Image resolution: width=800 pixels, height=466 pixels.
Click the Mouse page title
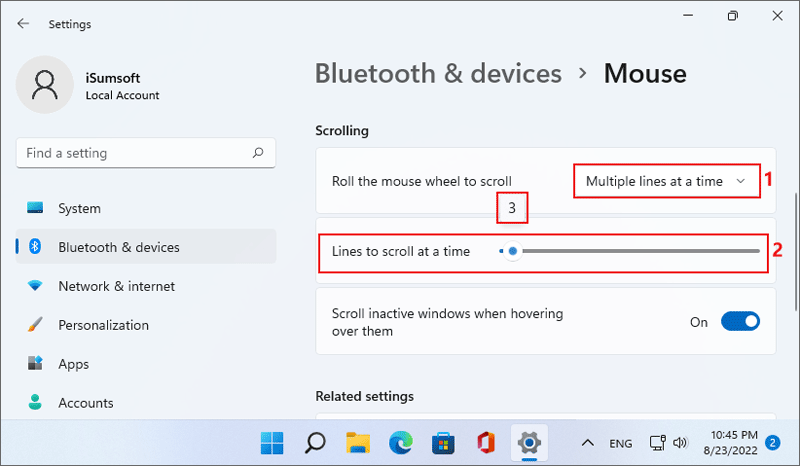click(x=645, y=73)
